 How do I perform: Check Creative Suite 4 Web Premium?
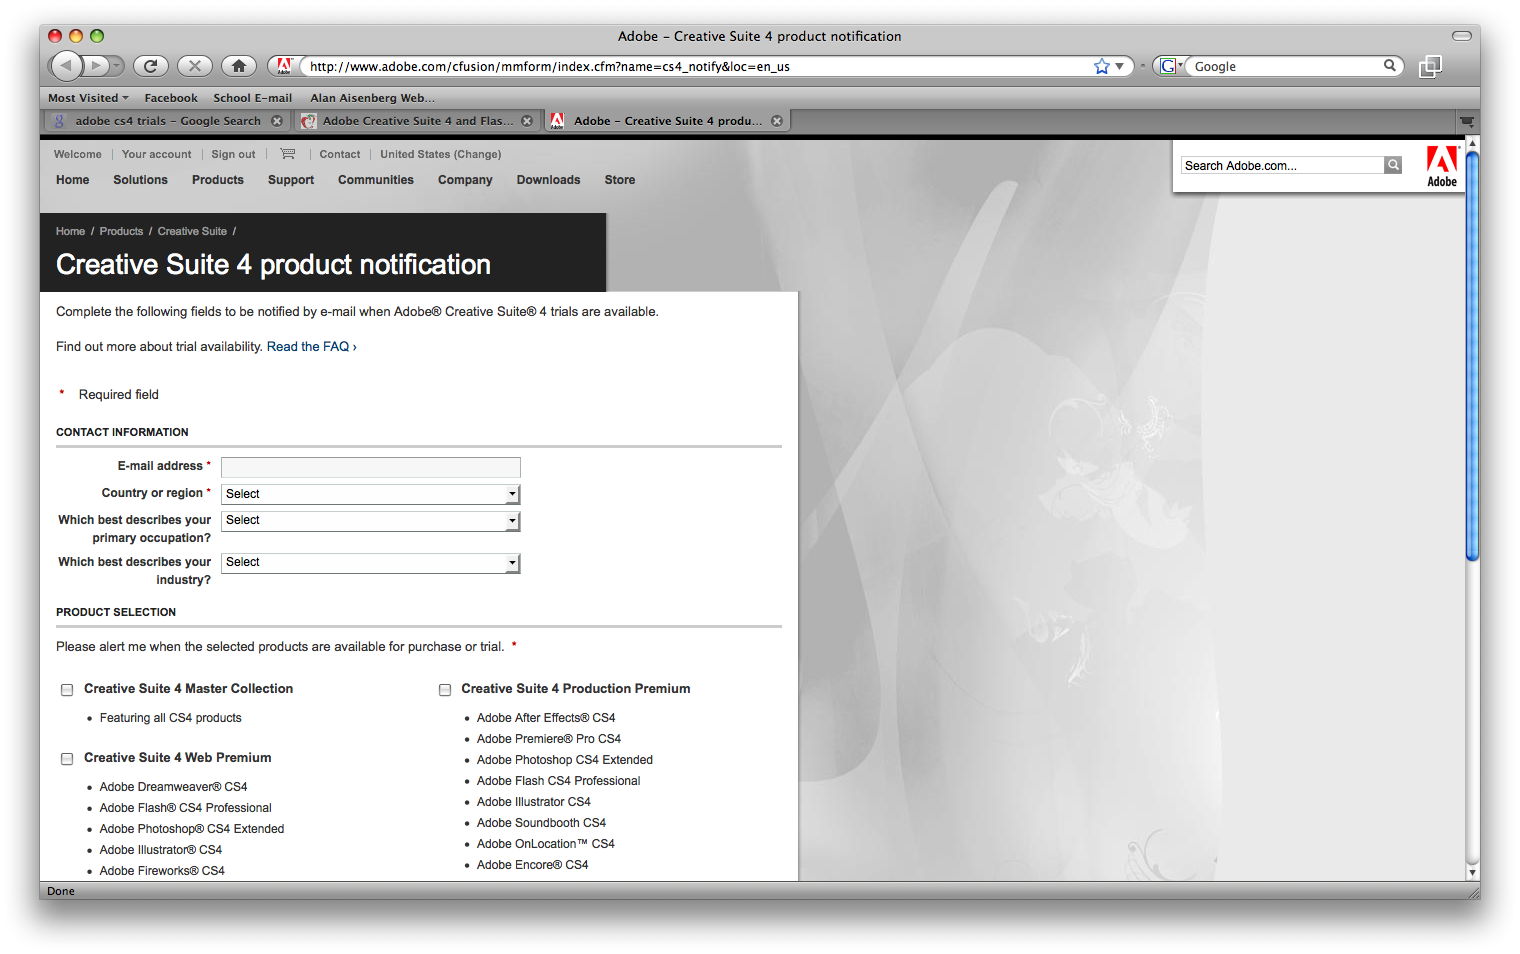pyautogui.click(x=67, y=759)
